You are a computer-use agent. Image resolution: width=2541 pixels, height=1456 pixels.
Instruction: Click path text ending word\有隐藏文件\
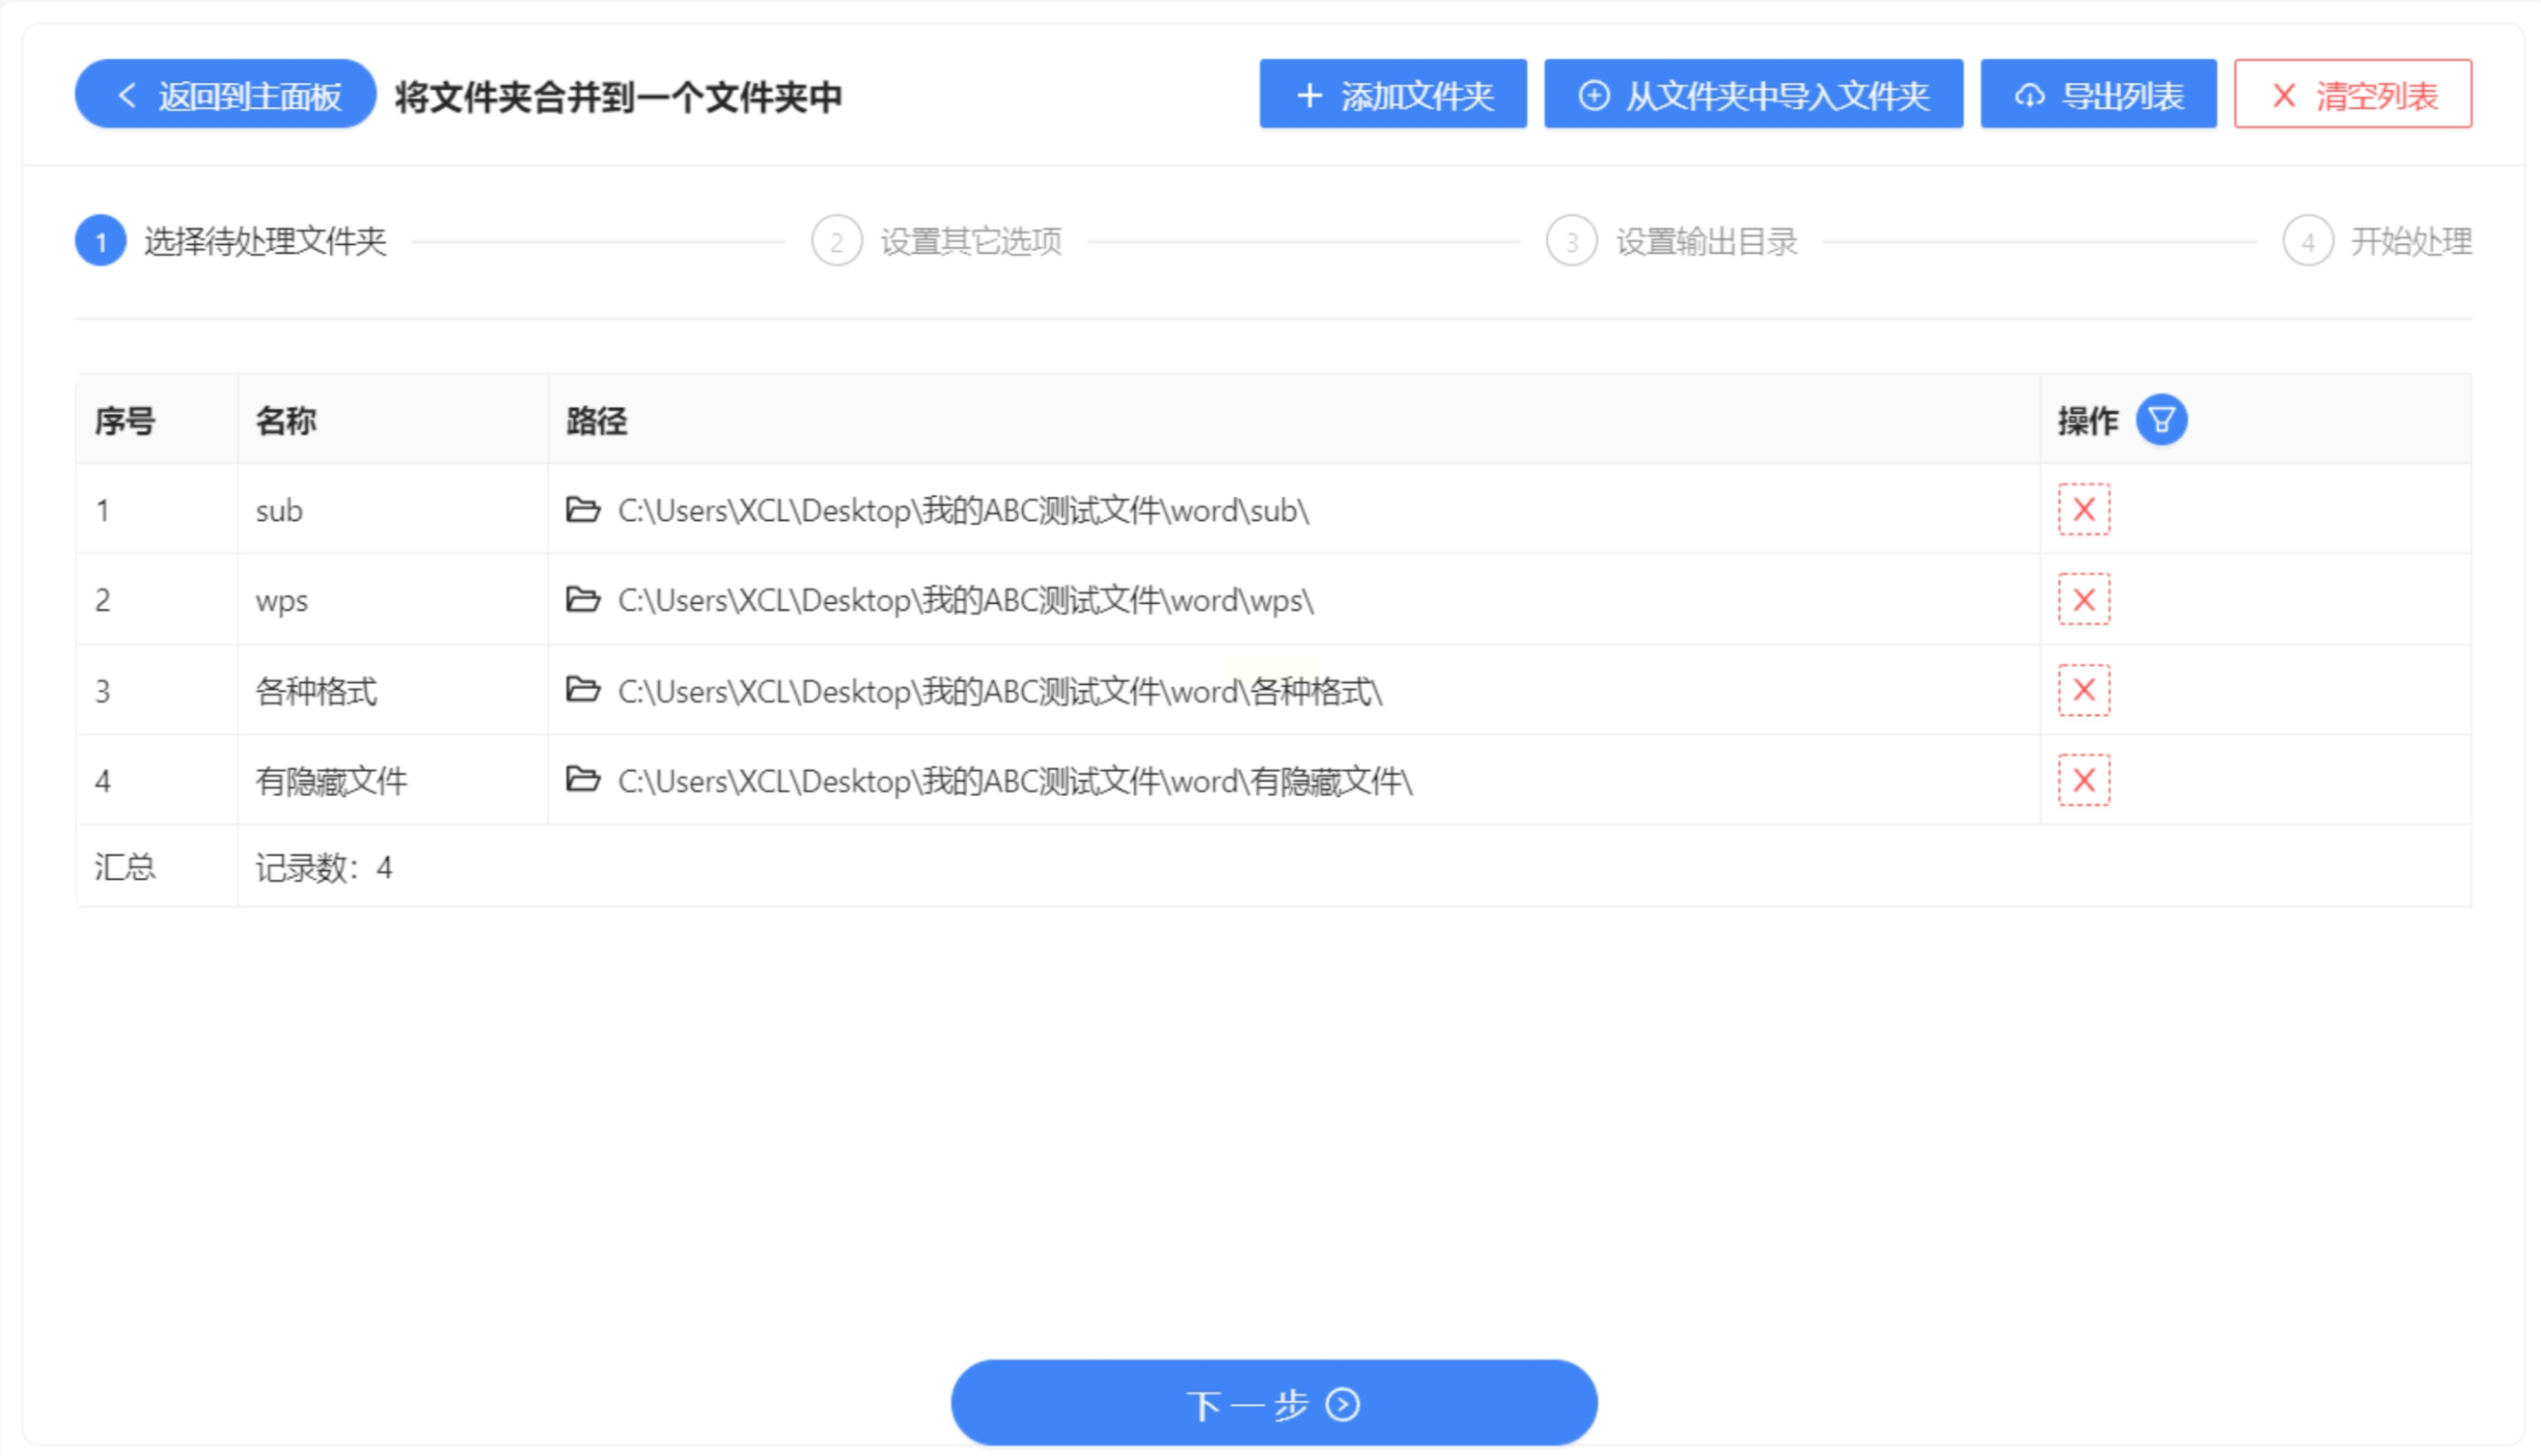pos(1015,781)
